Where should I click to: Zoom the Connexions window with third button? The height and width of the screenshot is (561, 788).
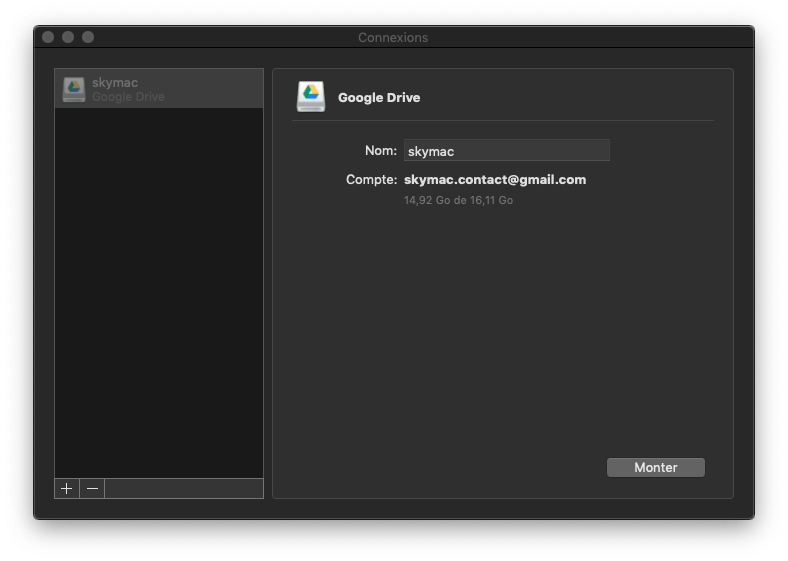(88, 37)
